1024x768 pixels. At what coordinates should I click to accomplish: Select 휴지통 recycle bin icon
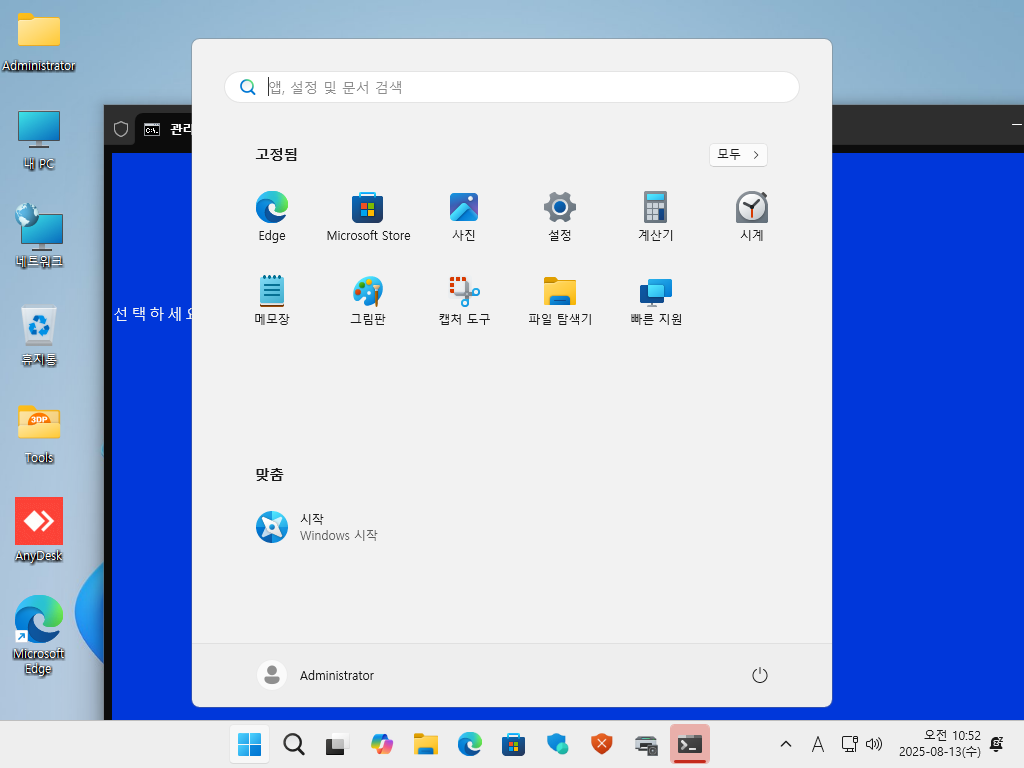click(39, 336)
